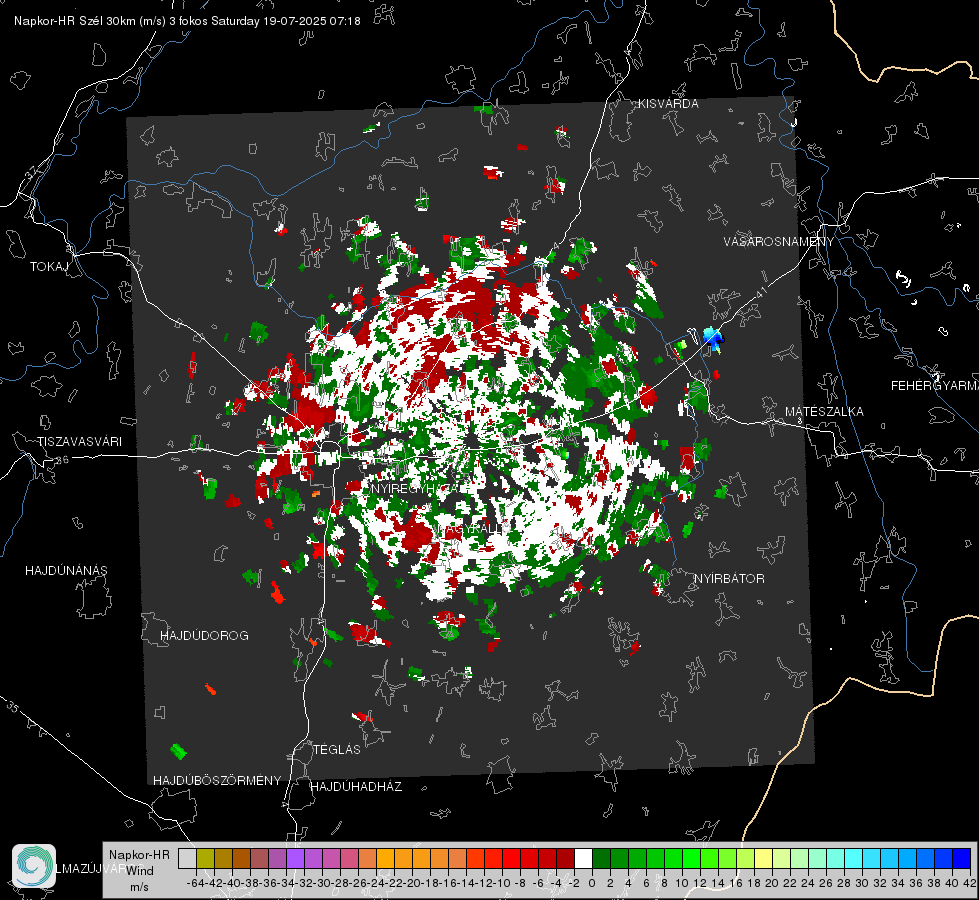This screenshot has width=979, height=900.
Task: Click the 'Napkor-HR' legend title
Action: (139, 855)
